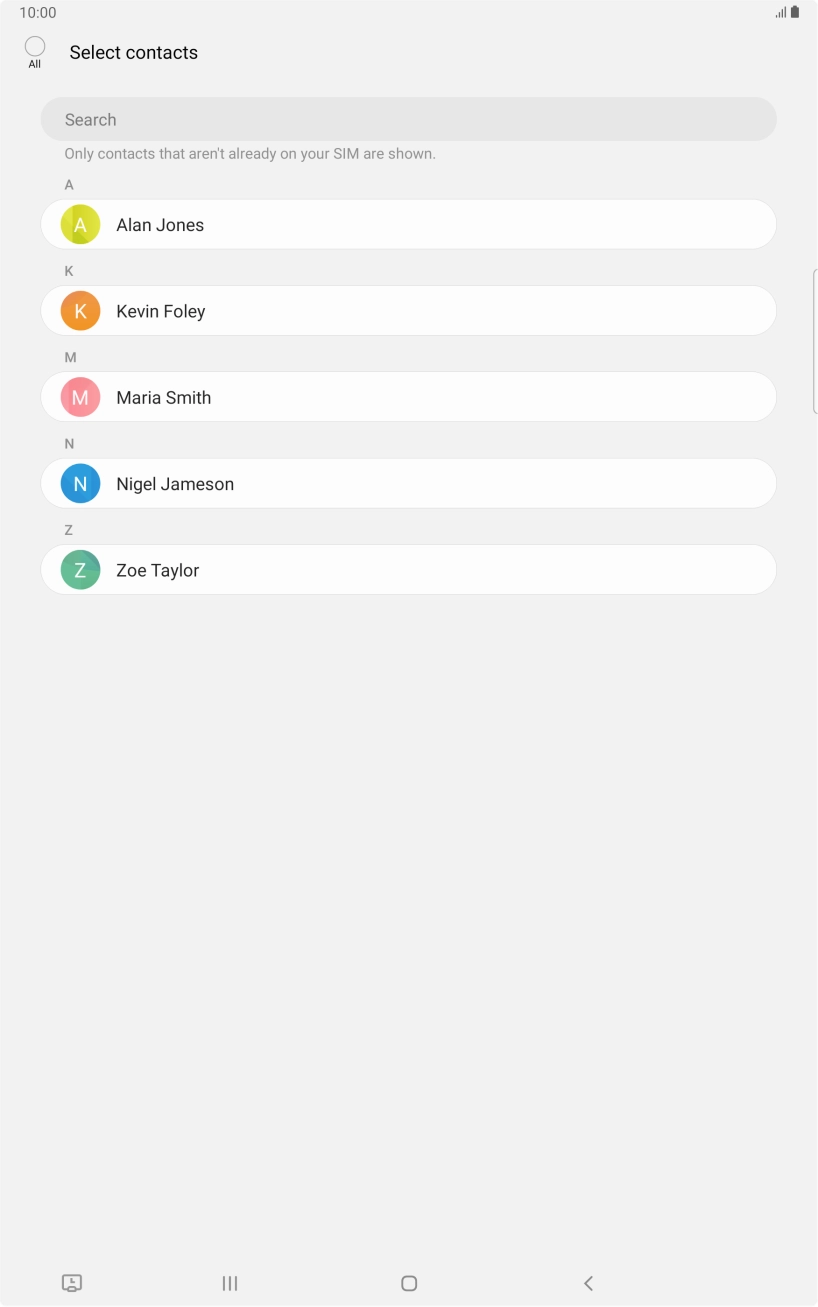Select the Maria Smith contact row
The height and width of the screenshot is (1307, 818).
pyautogui.click(x=408, y=397)
